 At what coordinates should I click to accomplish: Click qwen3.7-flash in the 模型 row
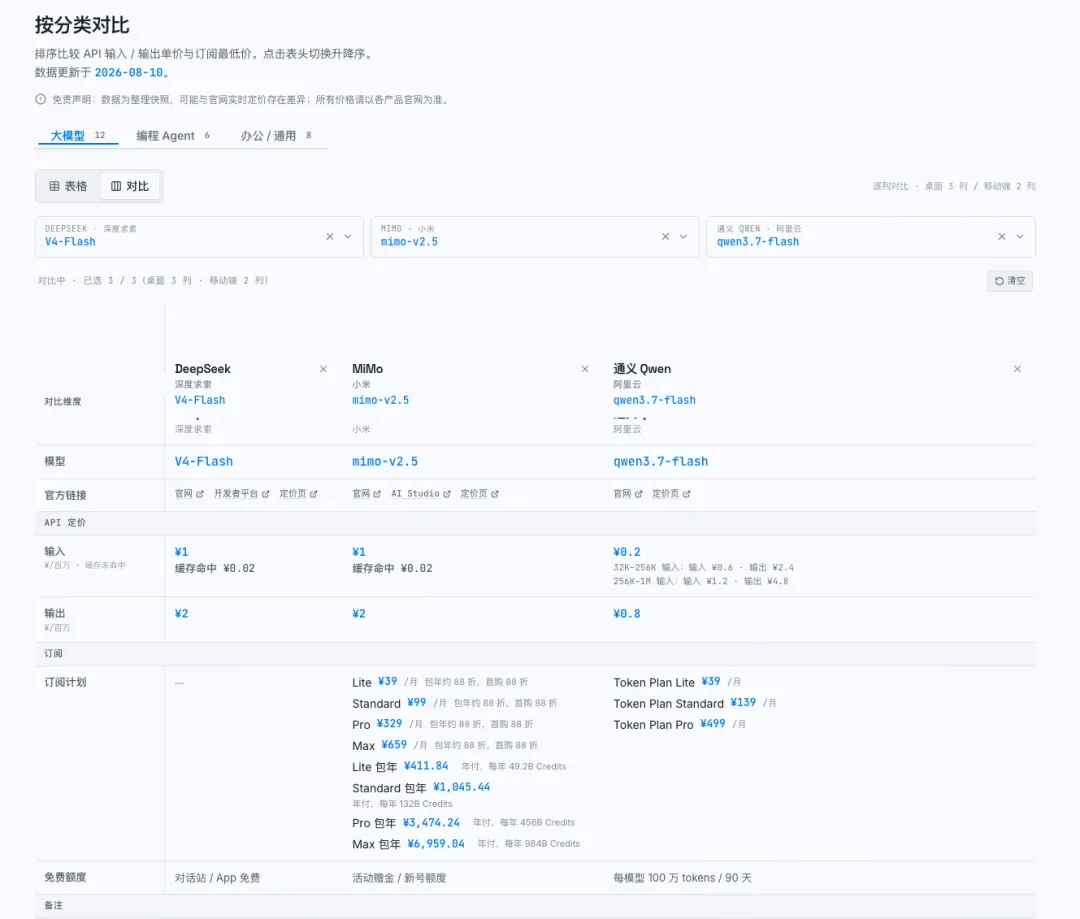coord(661,462)
